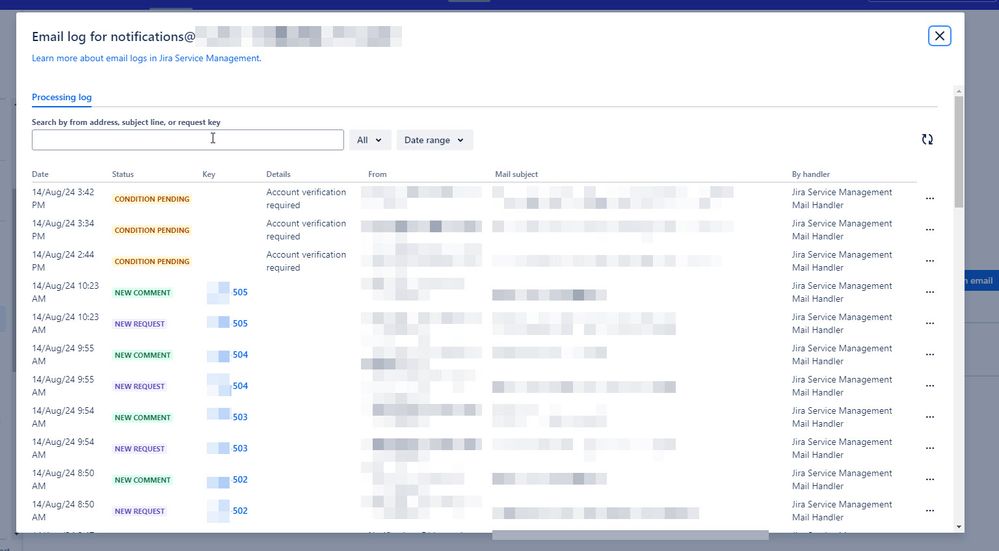Click the vertical scrollbar thumb of the dialog
Screen dimensions: 999x551
coord(959,152)
